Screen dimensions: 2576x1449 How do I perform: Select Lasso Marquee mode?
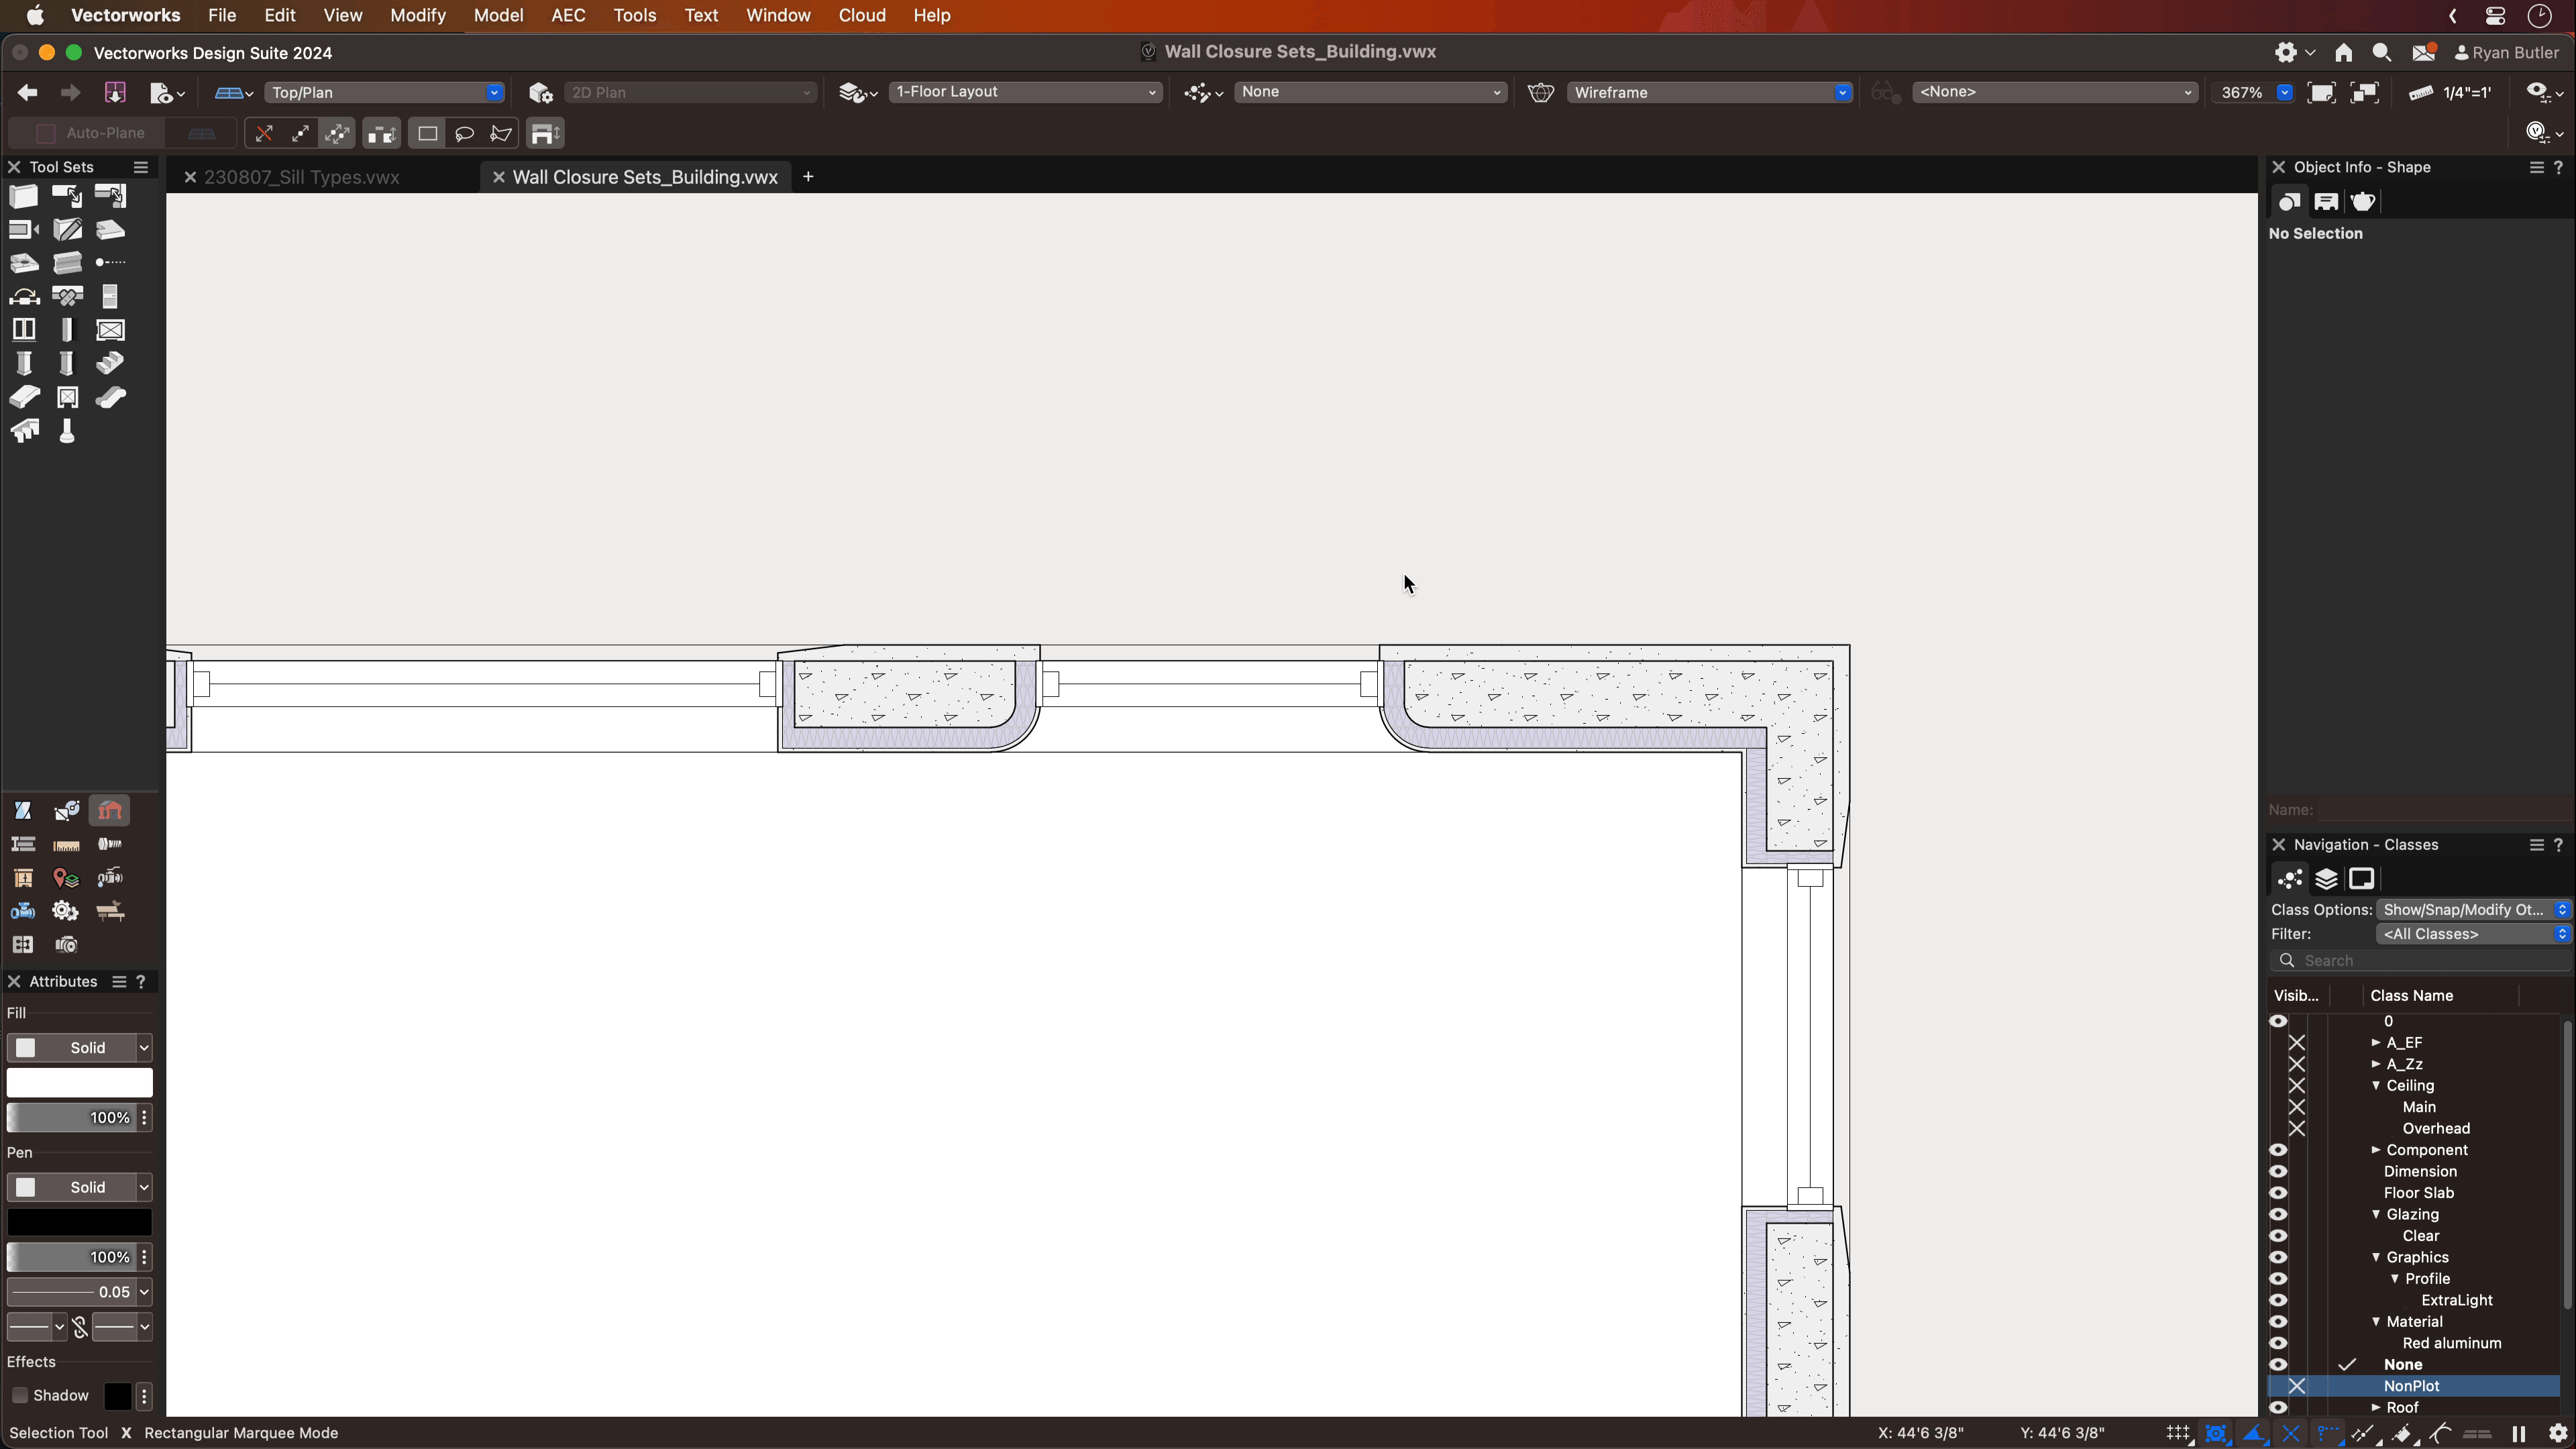[x=464, y=133]
